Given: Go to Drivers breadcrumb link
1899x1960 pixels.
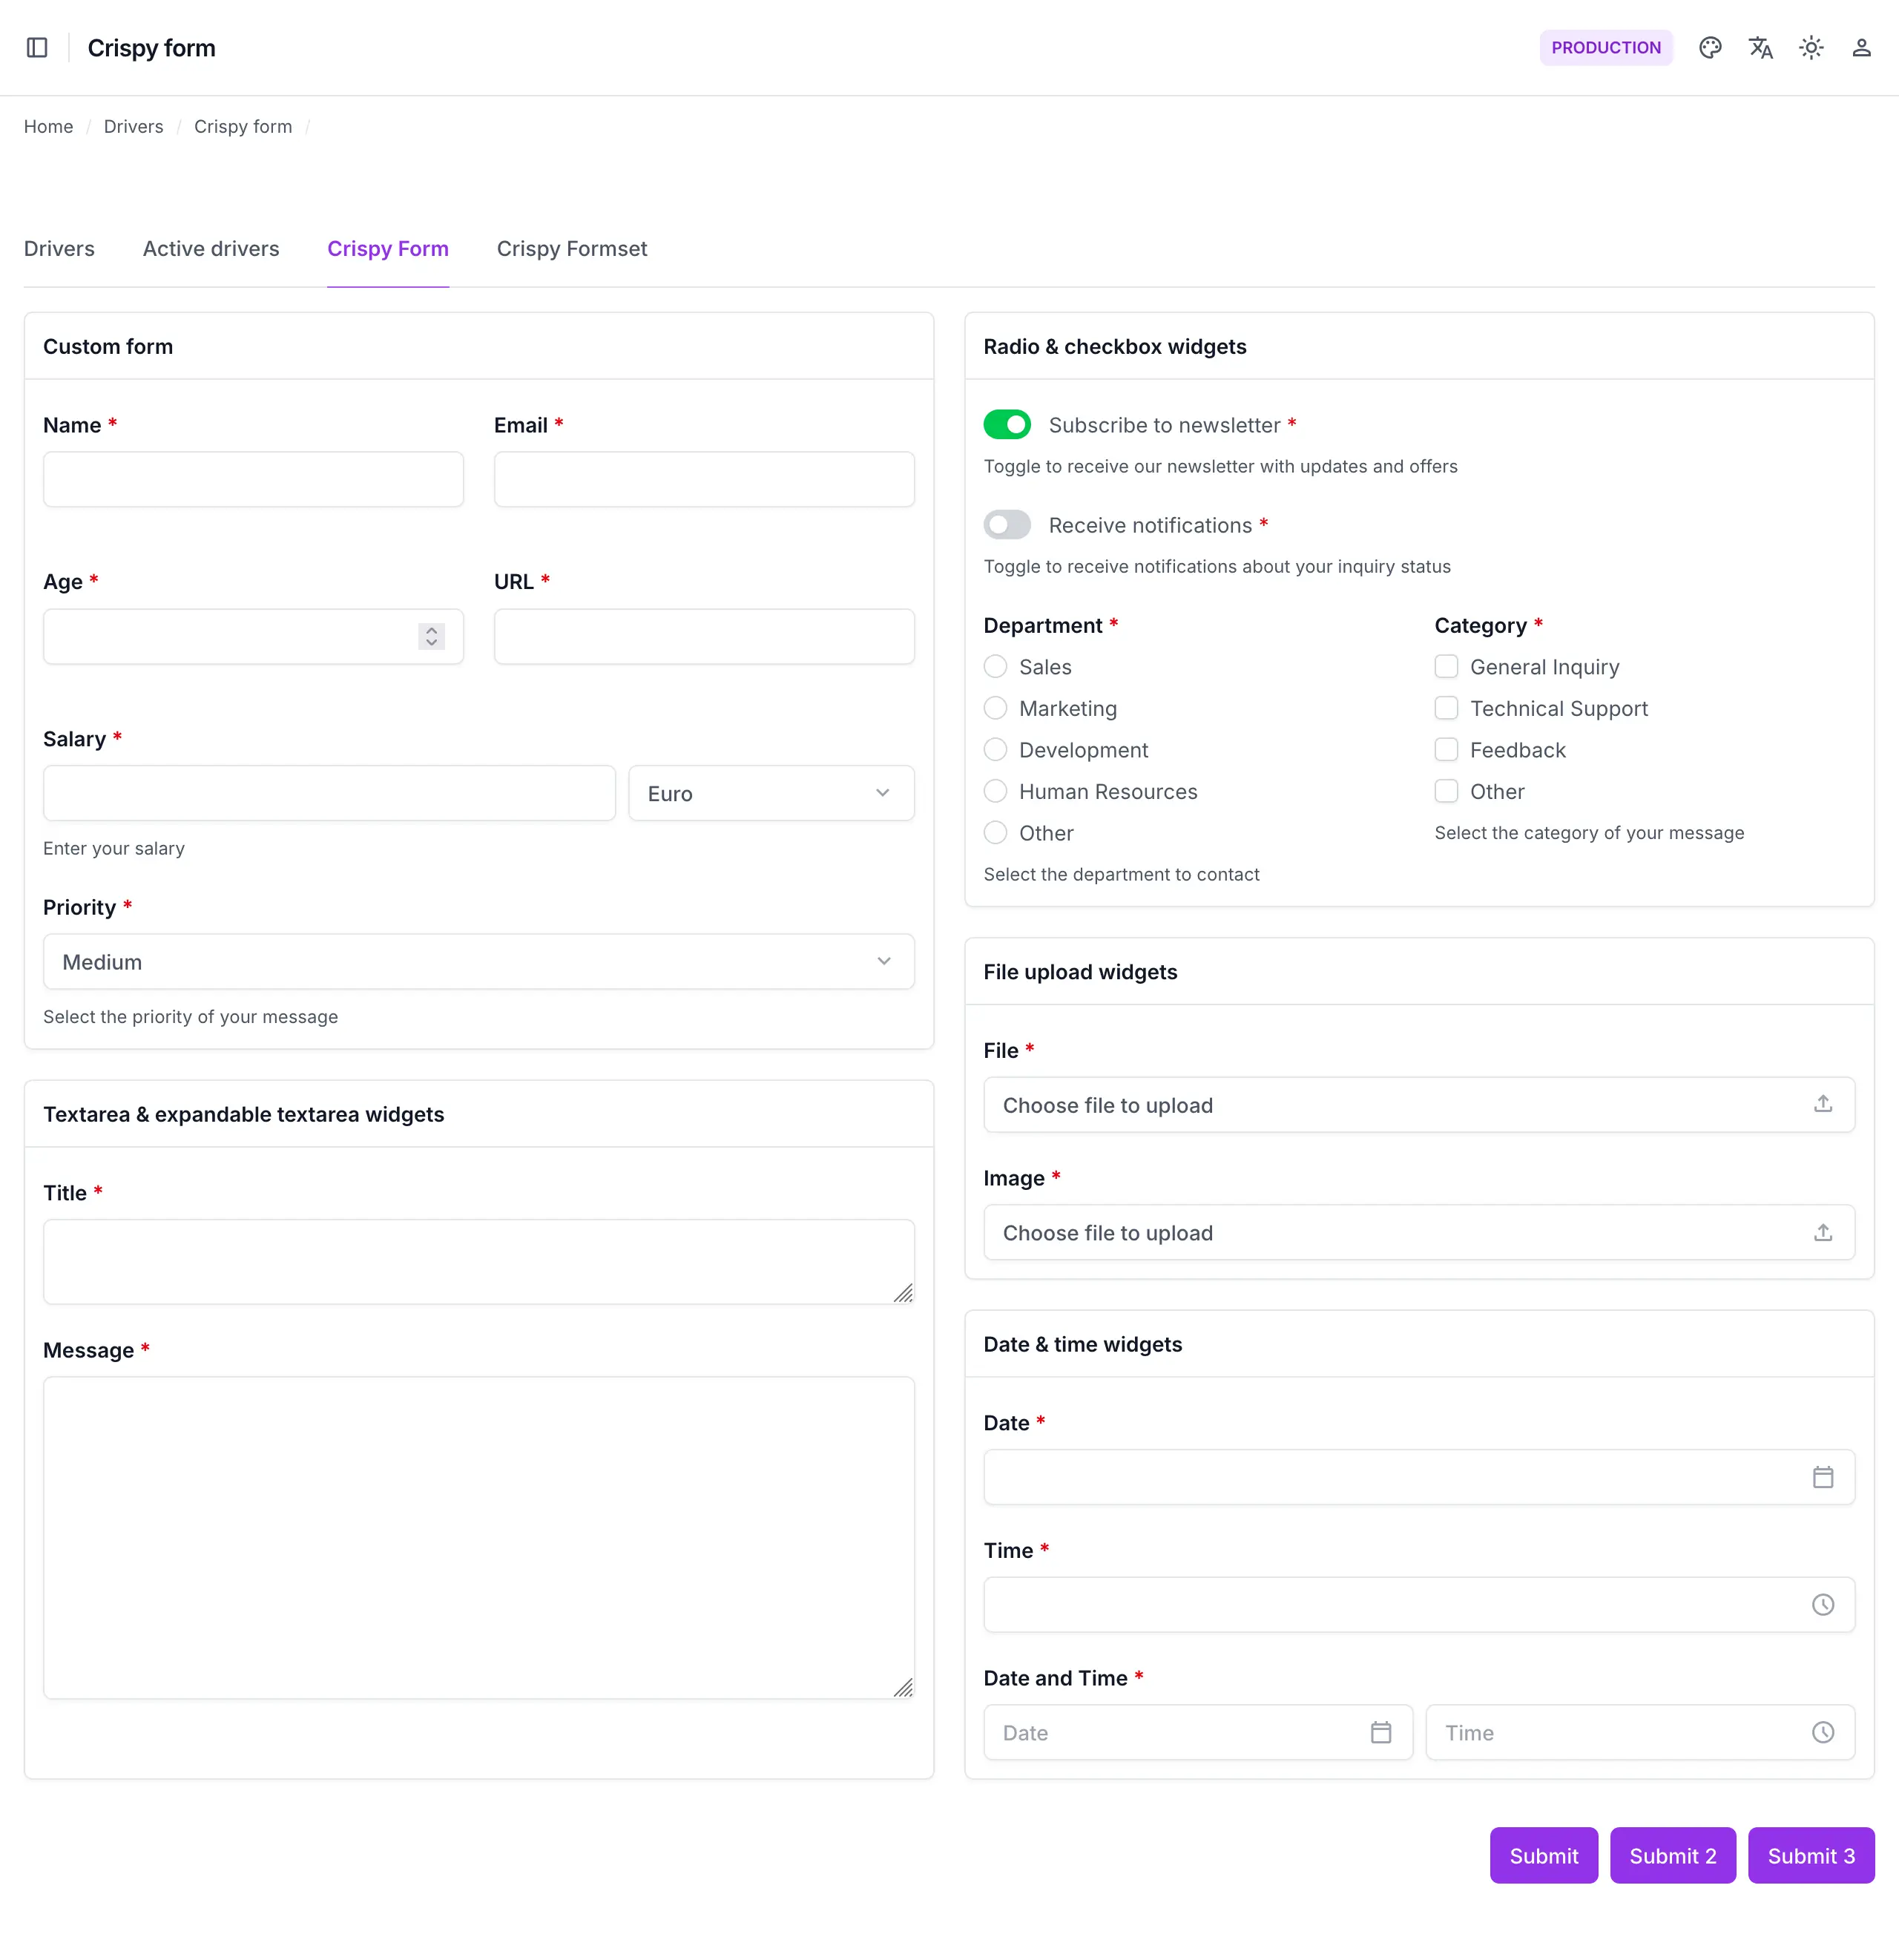Looking at the screenshot, I should point(133,127).
